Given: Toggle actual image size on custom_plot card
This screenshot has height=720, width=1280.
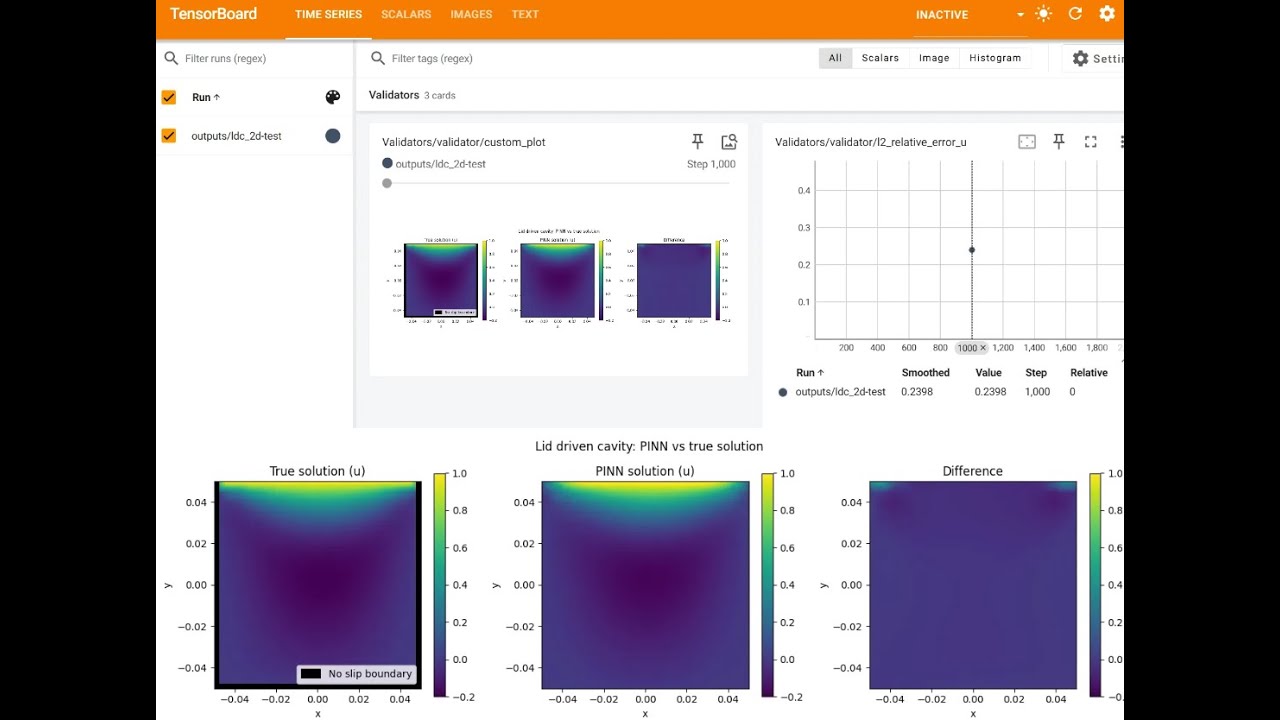Looking at the screenshot, I should (729, 142).
